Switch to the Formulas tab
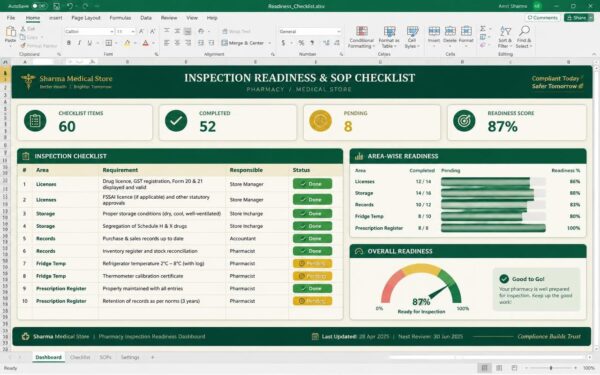 [x=120, y=18]
